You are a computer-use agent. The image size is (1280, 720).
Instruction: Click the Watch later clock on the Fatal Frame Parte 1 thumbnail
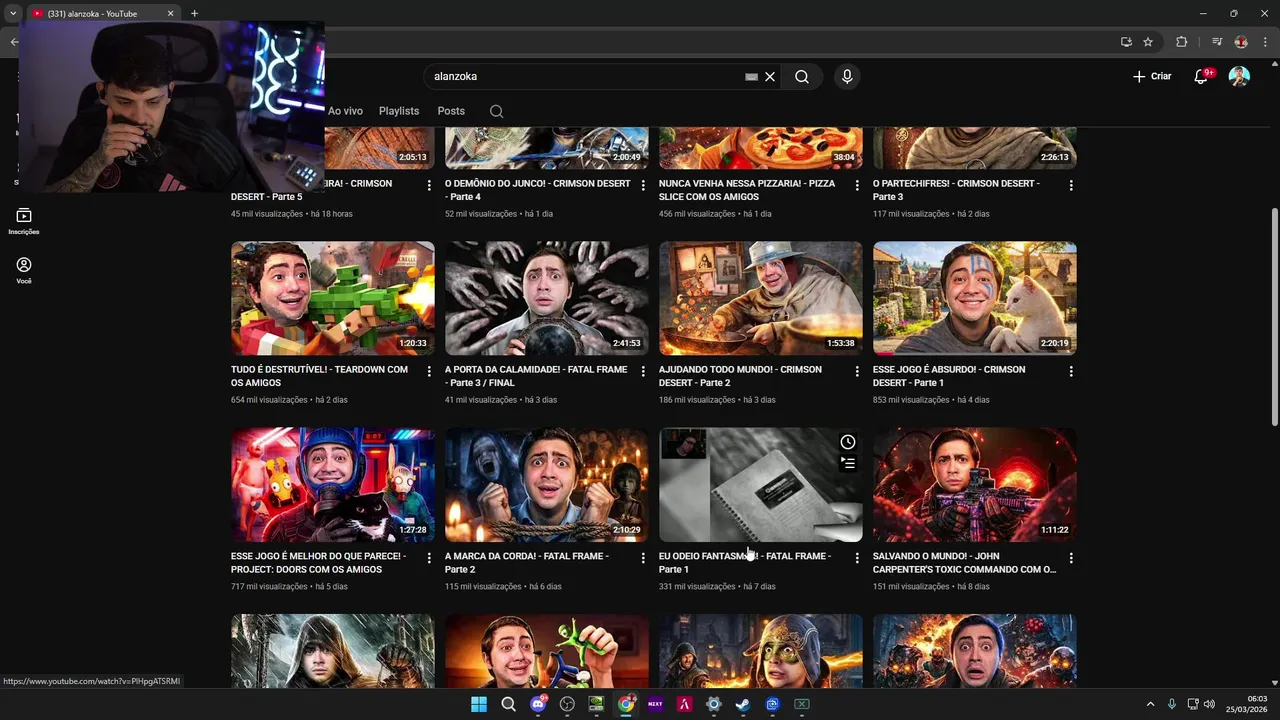pyautogui.click(x=848, y=442)
